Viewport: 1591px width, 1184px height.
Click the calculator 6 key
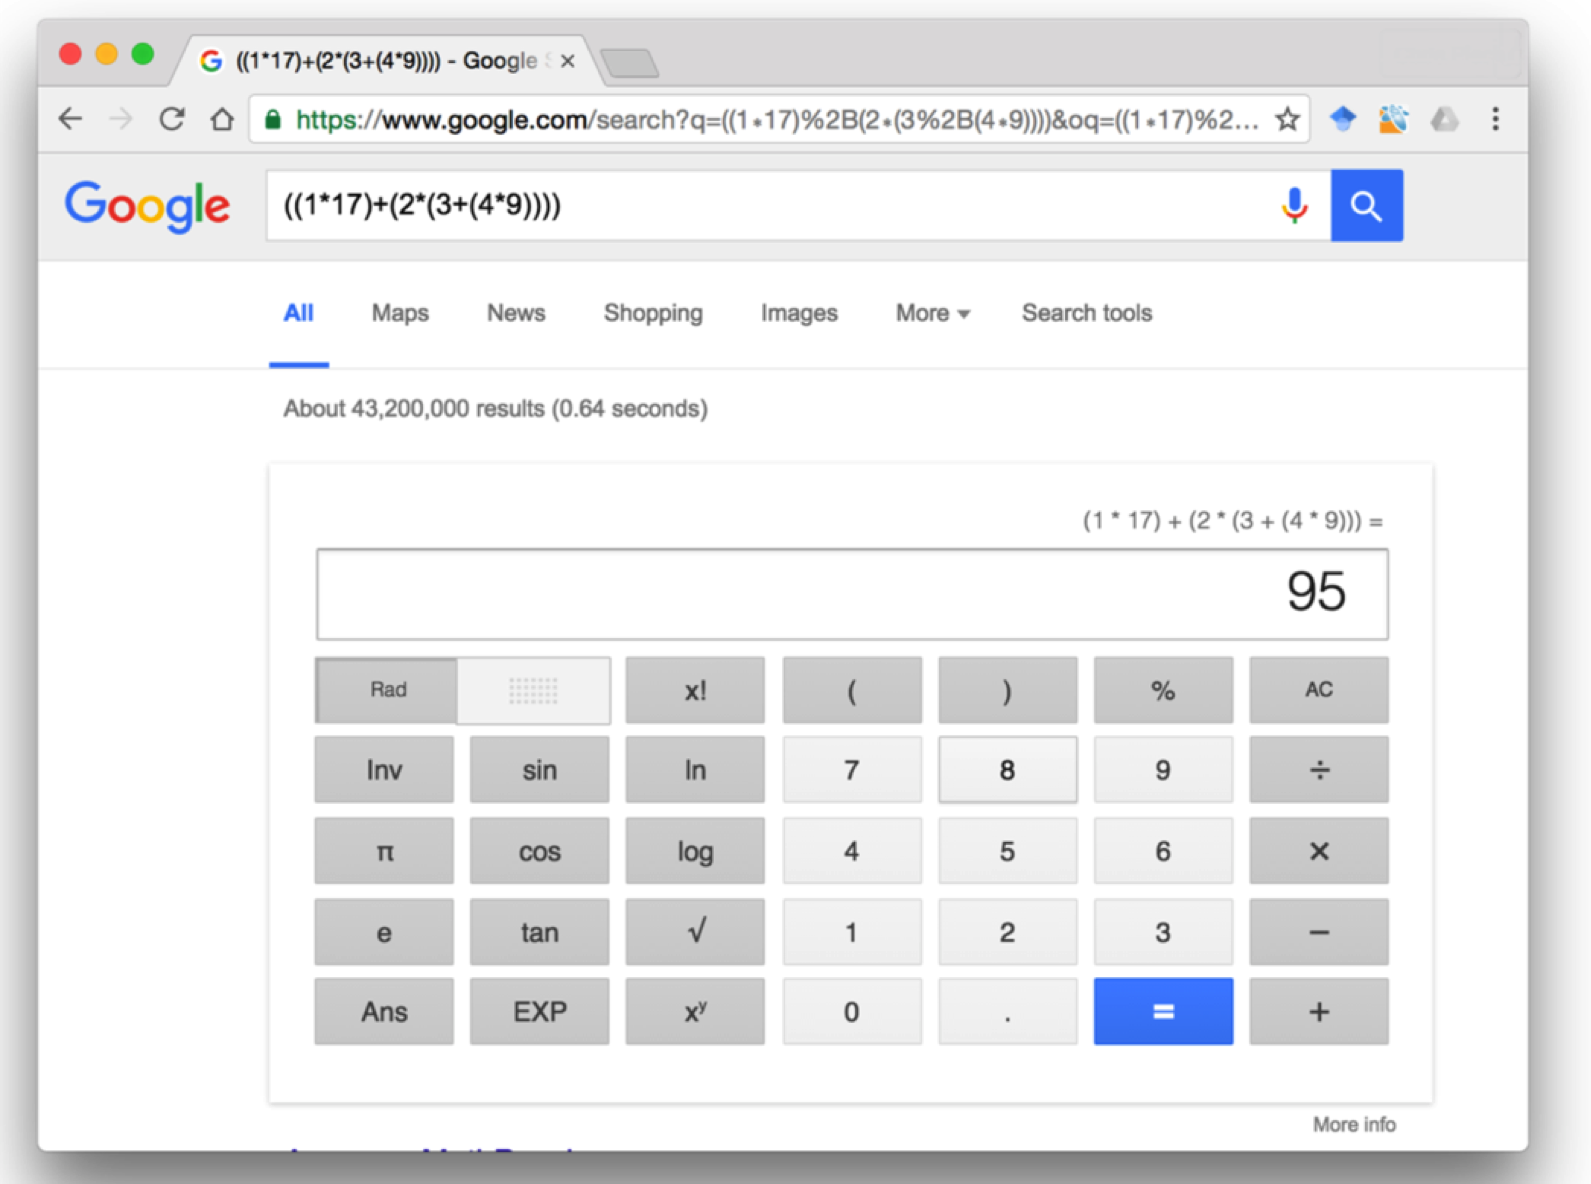tap(1163, 851)
